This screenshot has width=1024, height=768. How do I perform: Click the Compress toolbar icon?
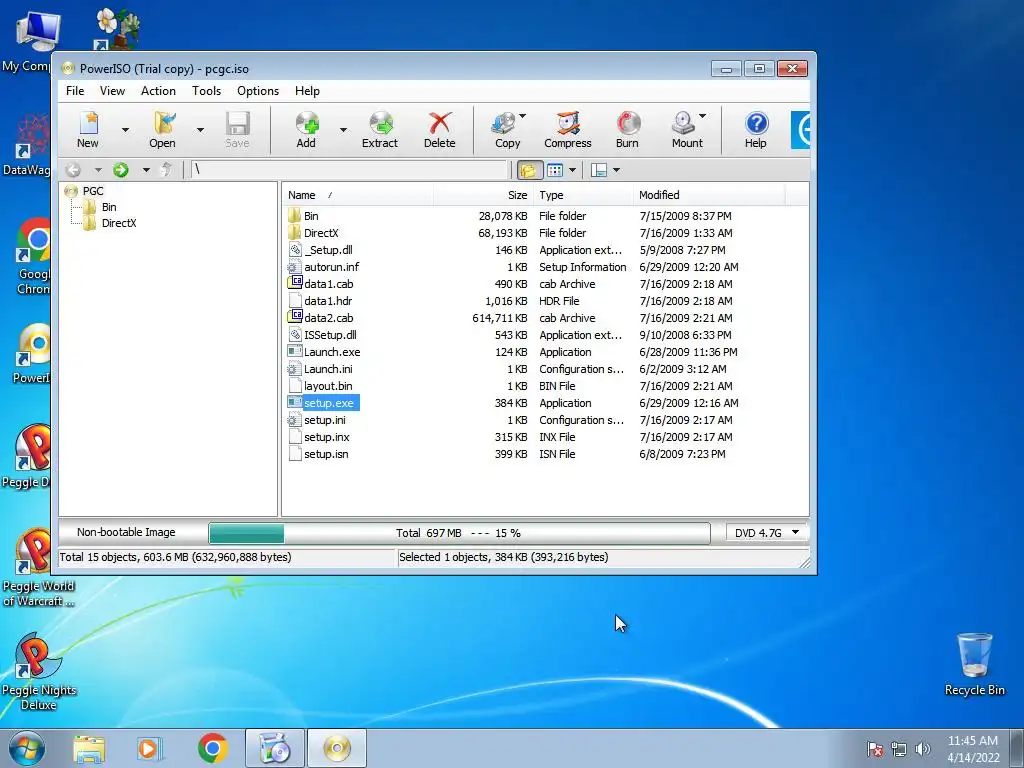point(568,130)
